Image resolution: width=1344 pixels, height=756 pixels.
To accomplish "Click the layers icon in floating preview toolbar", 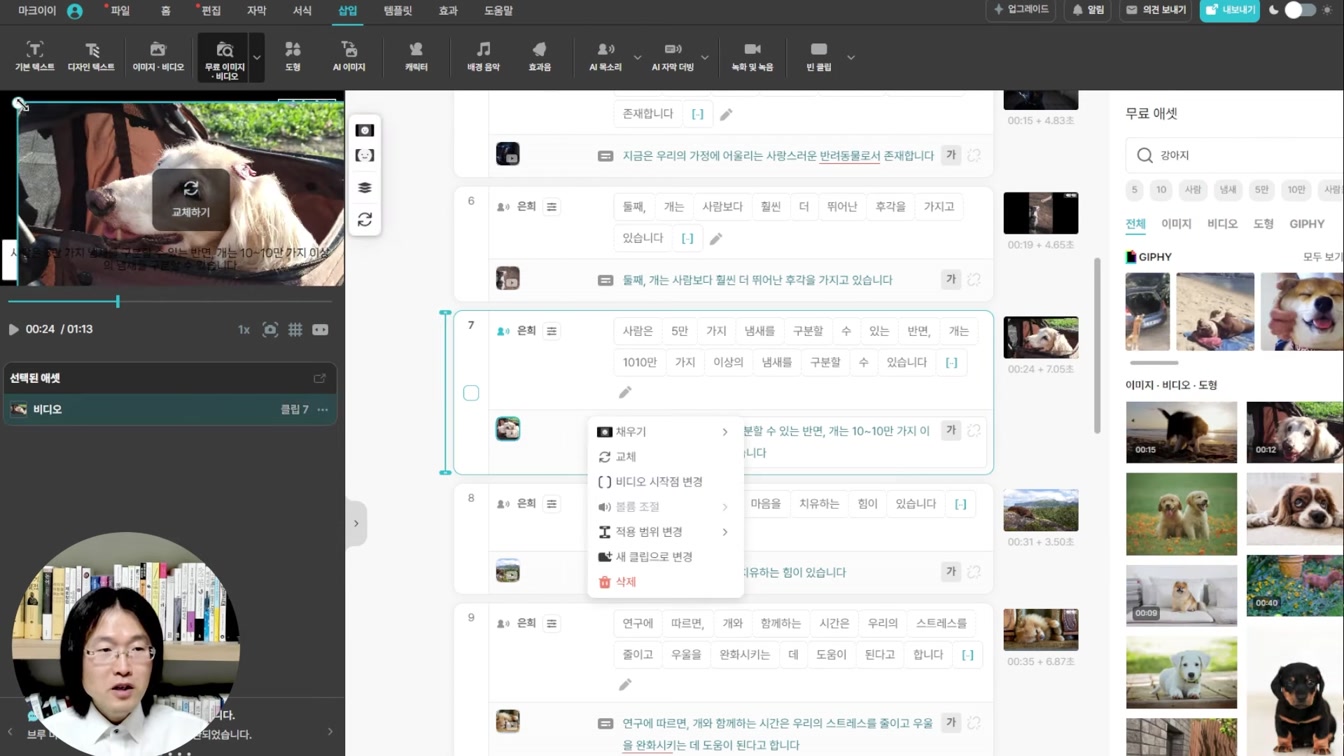I will (365, 188).
